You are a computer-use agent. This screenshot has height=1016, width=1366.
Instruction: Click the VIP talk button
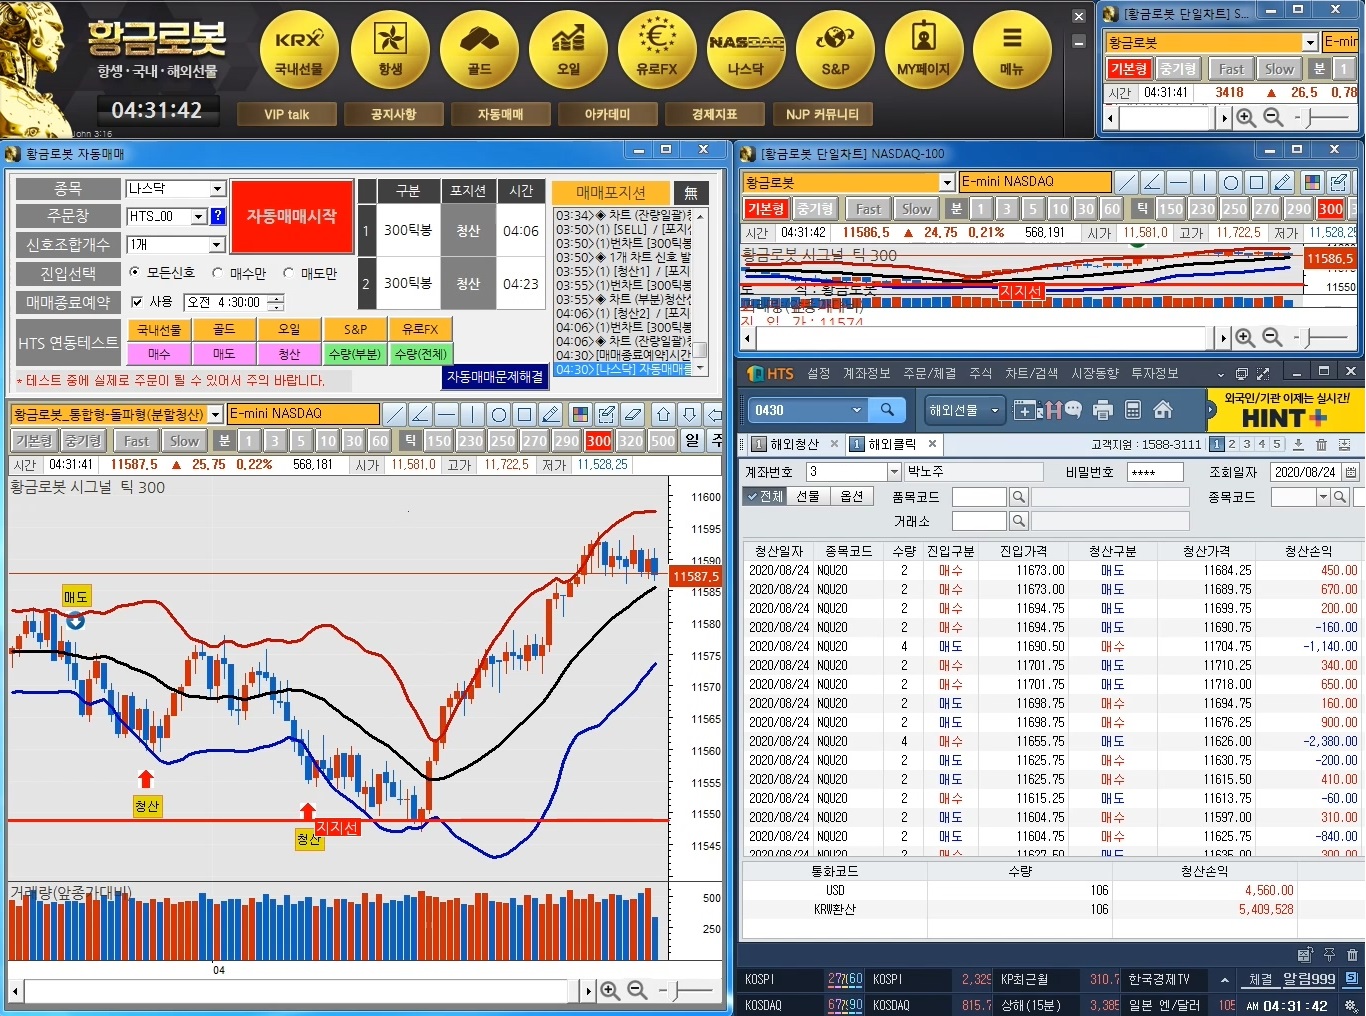pyautogui.click(x=286, y=114)
